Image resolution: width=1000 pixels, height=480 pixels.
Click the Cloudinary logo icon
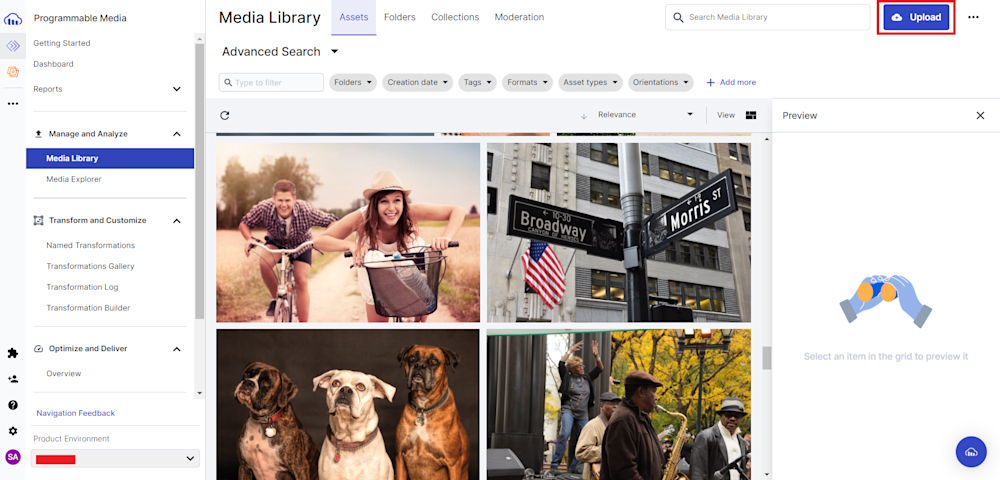13,18
